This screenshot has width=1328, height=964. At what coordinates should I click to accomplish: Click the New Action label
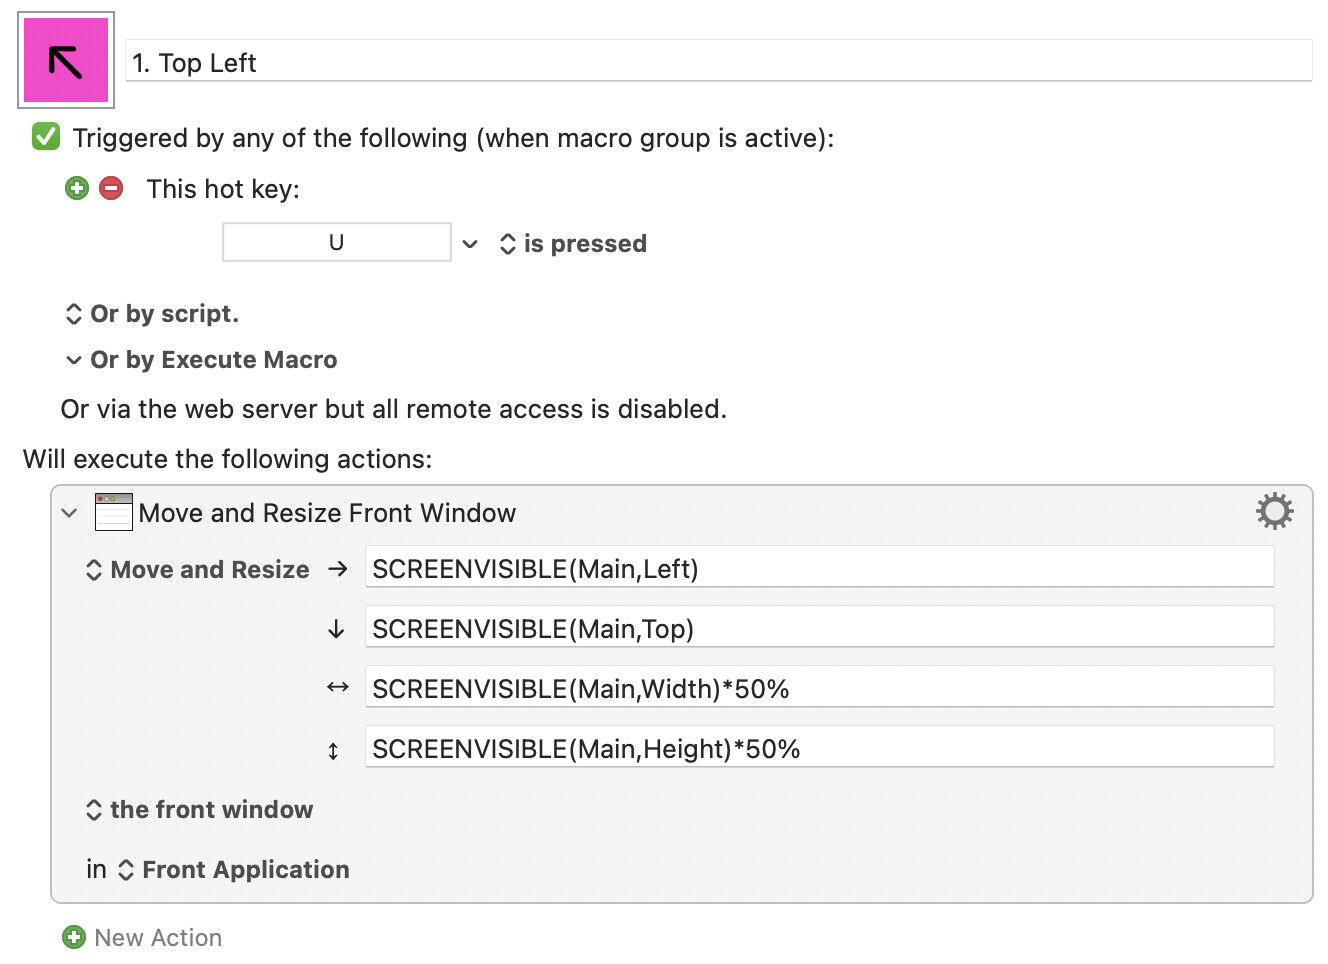[x=158, y=938]
